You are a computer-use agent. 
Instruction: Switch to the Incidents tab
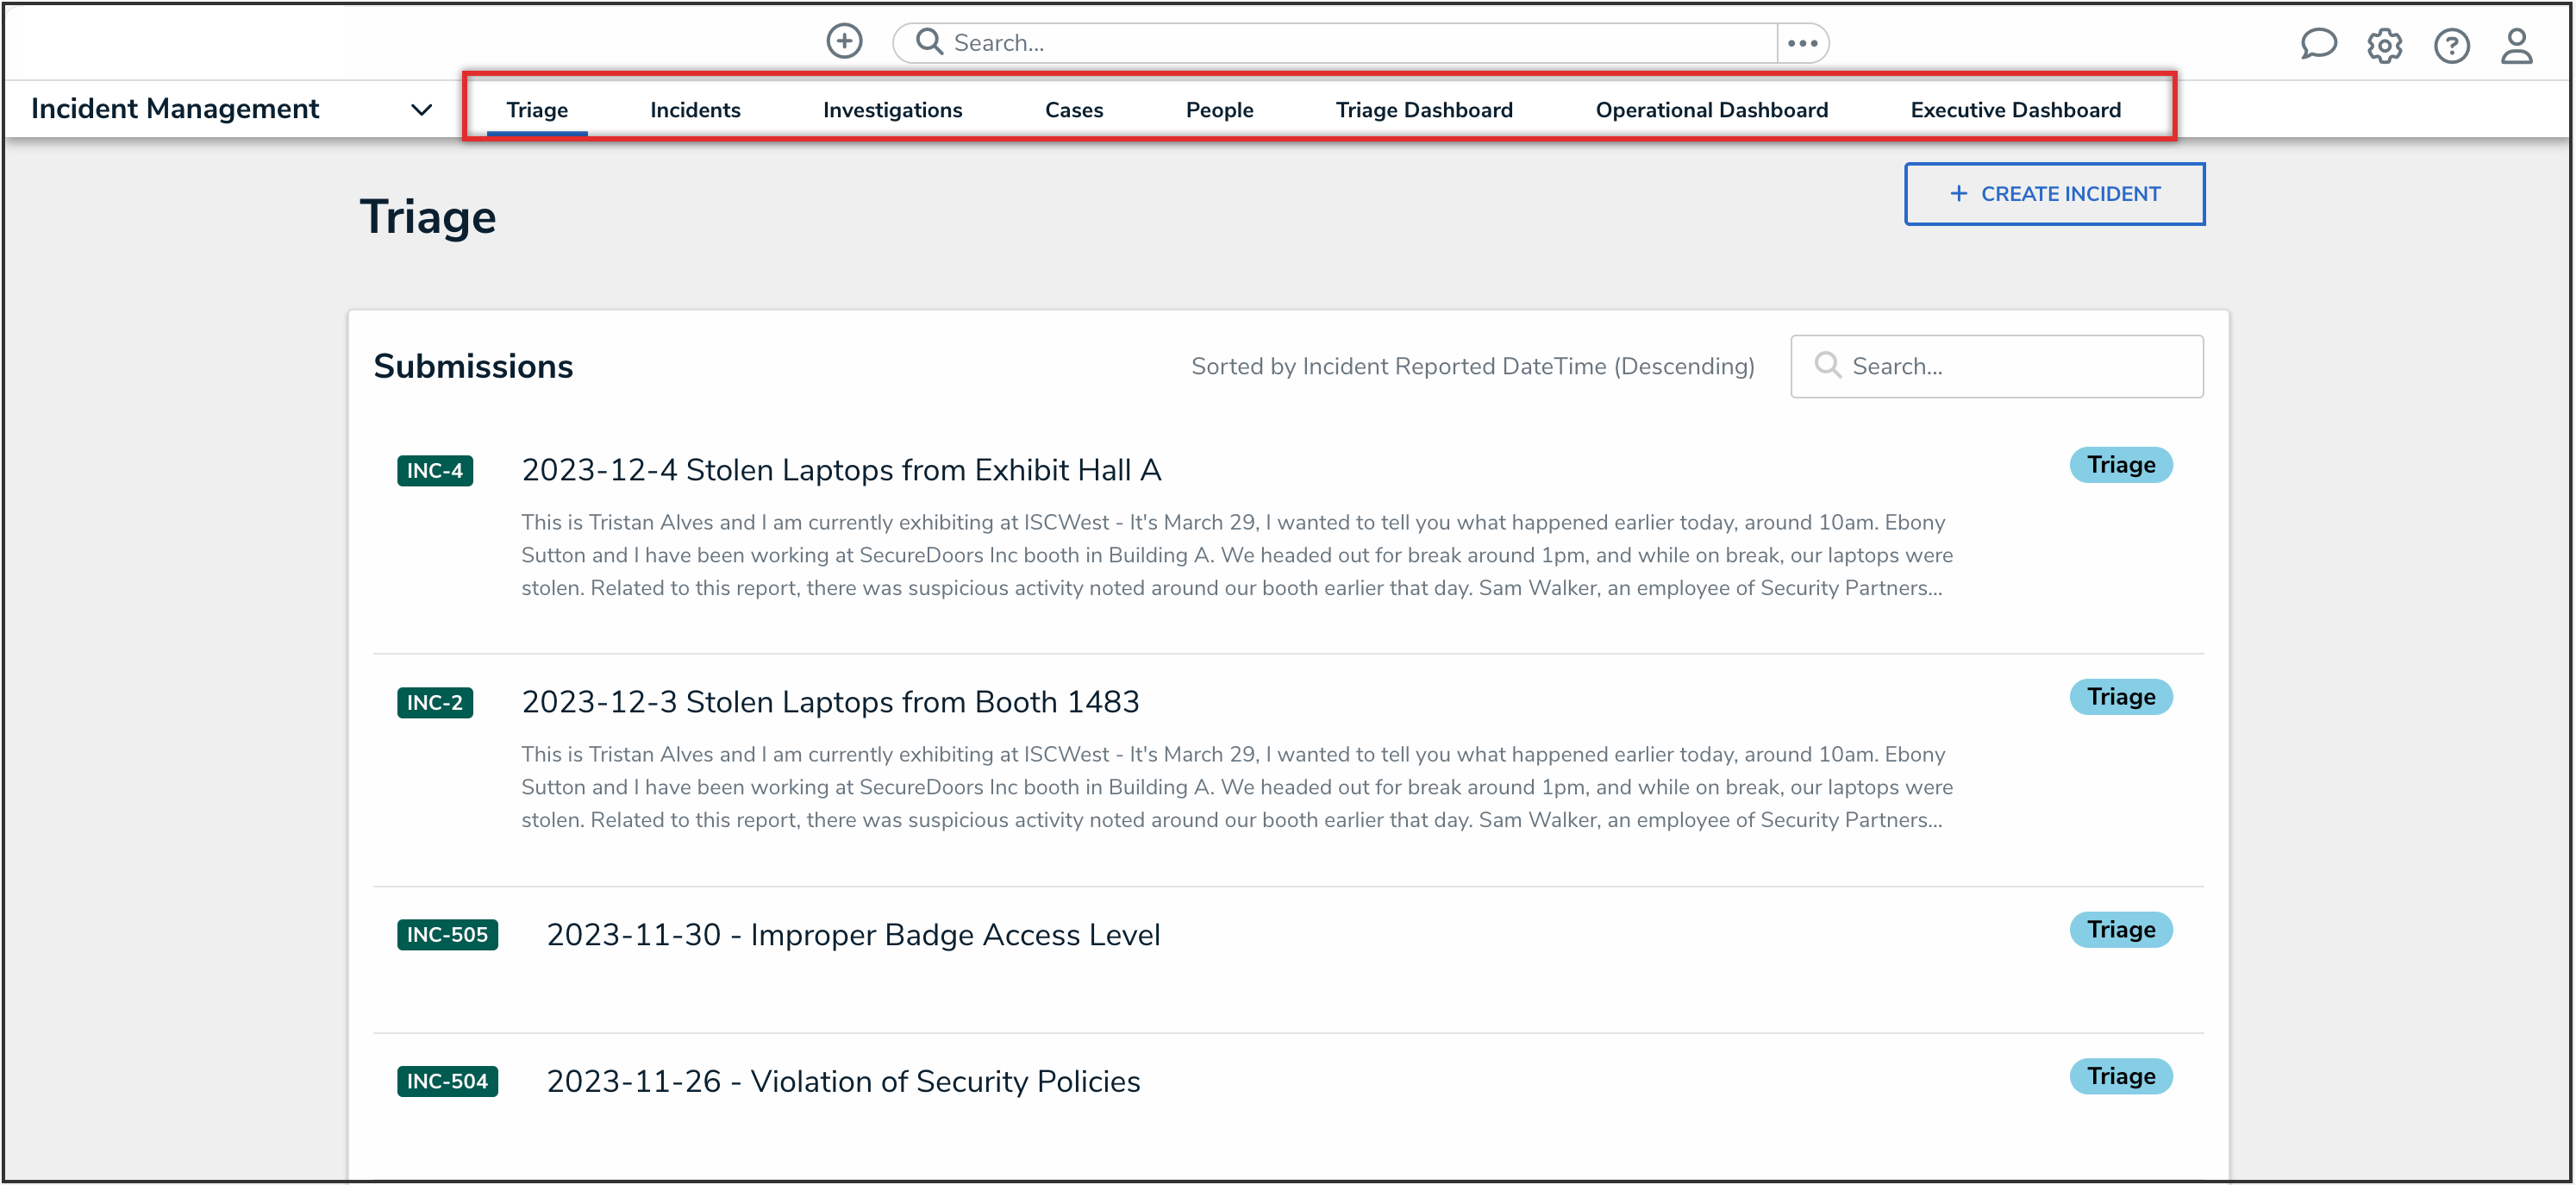[695, 110]
